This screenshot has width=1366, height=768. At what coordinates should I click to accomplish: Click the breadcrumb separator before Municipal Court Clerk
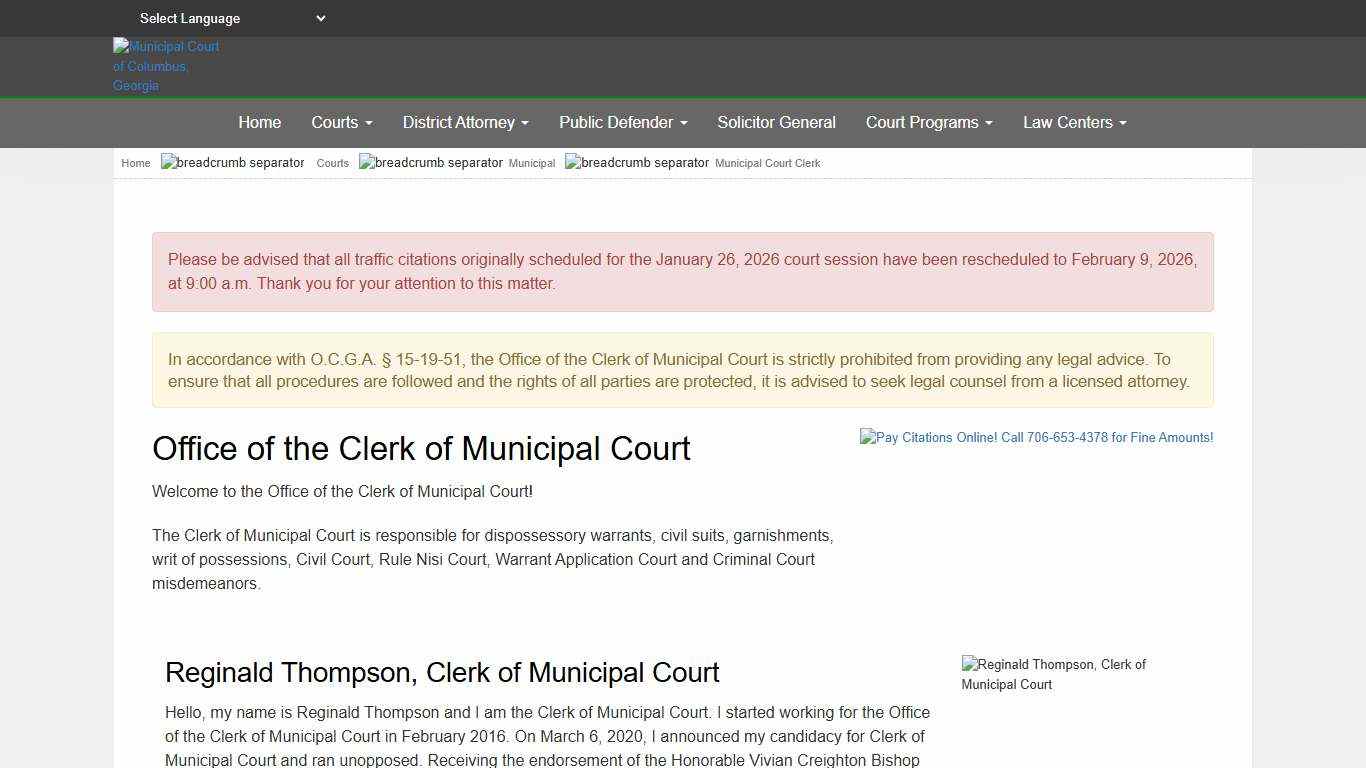[637, 162]
